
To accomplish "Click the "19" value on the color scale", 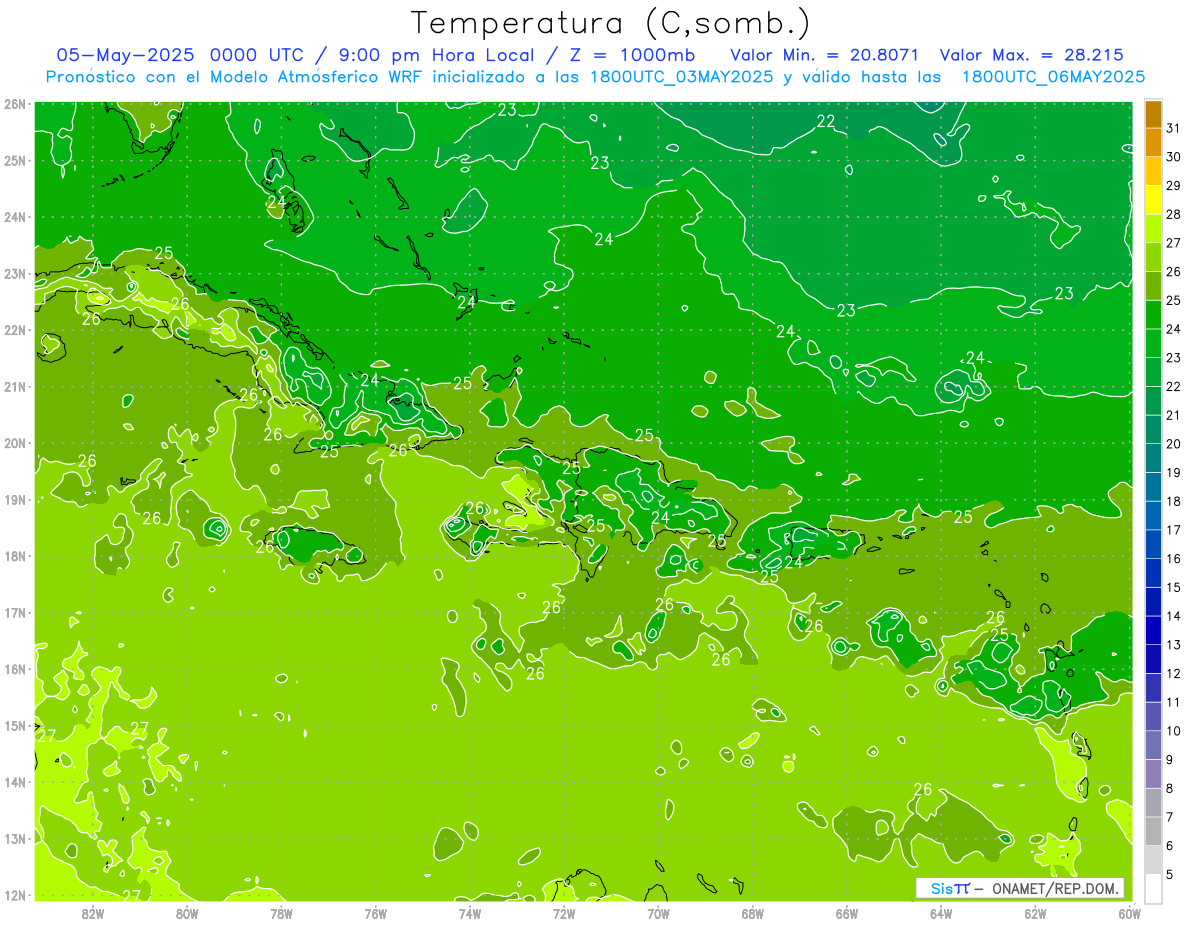I will coord(1174,472).
